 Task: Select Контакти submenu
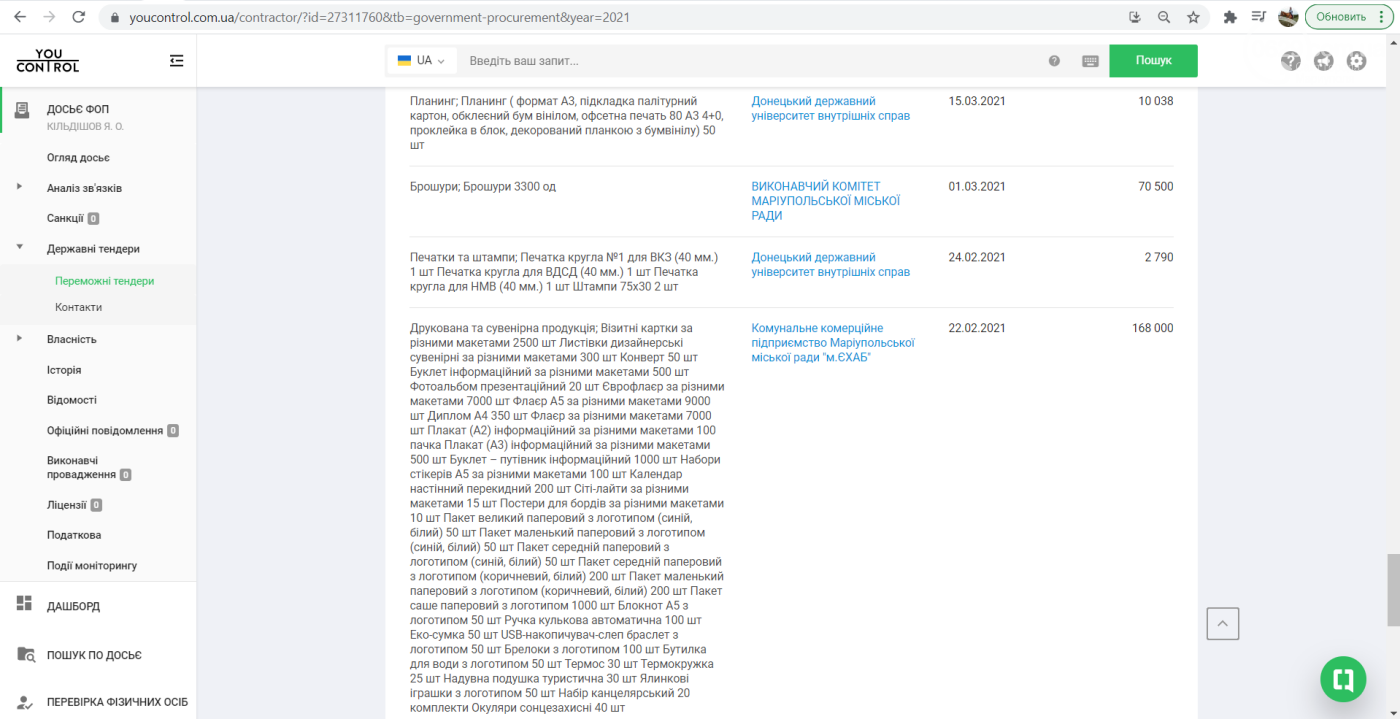[78, 307]
